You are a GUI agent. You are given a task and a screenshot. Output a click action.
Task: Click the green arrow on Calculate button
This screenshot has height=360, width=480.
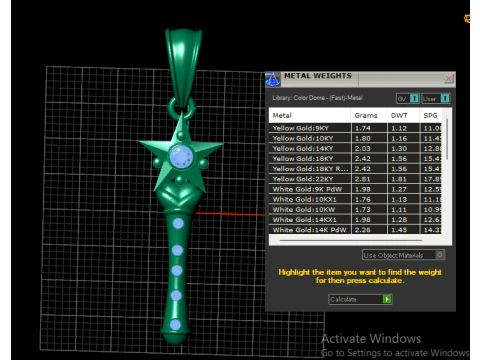click(x=387, y=299)
